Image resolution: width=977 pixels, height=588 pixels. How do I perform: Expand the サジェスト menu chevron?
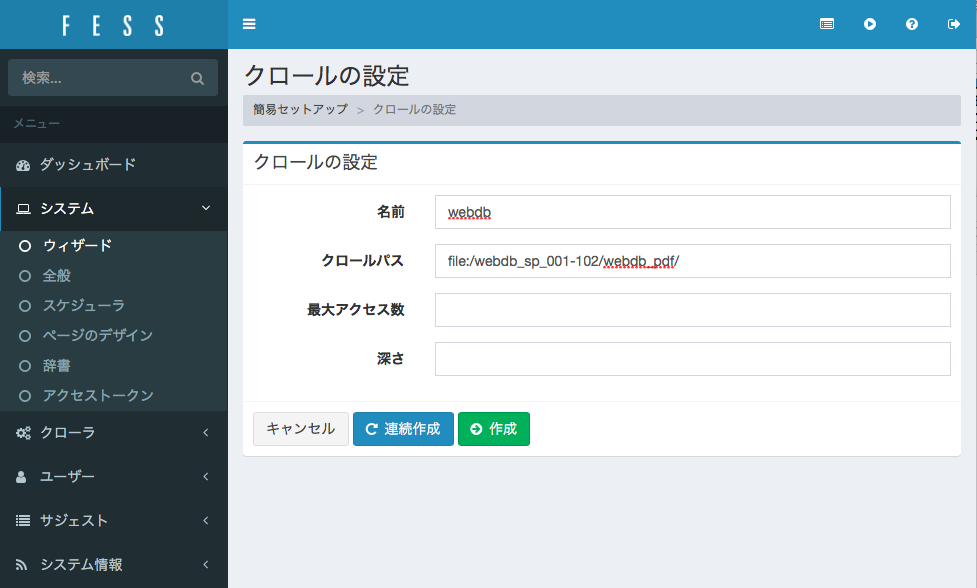point(206,520)
